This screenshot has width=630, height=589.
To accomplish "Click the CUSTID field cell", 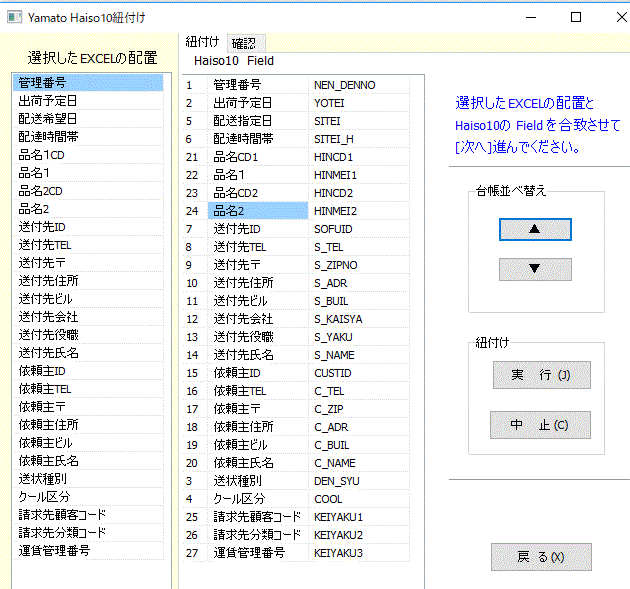I will (359, 373).
